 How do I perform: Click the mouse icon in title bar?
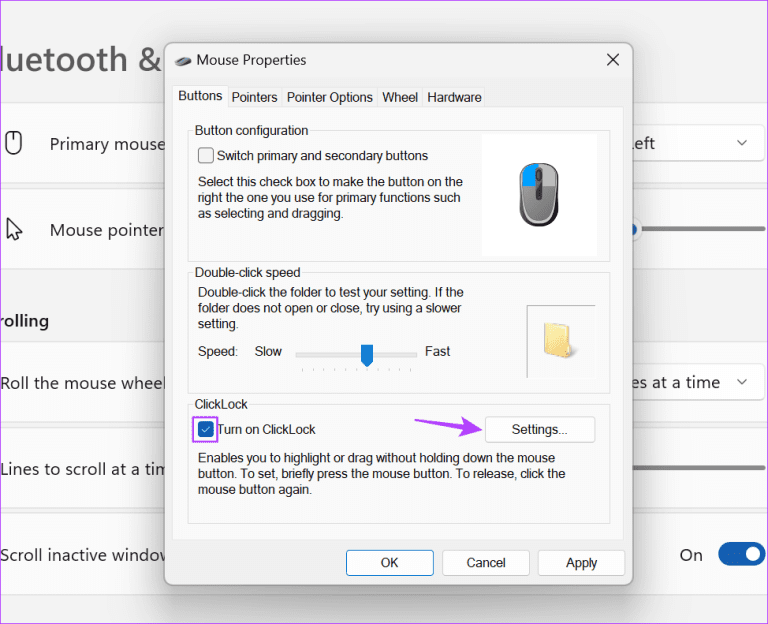183,60
